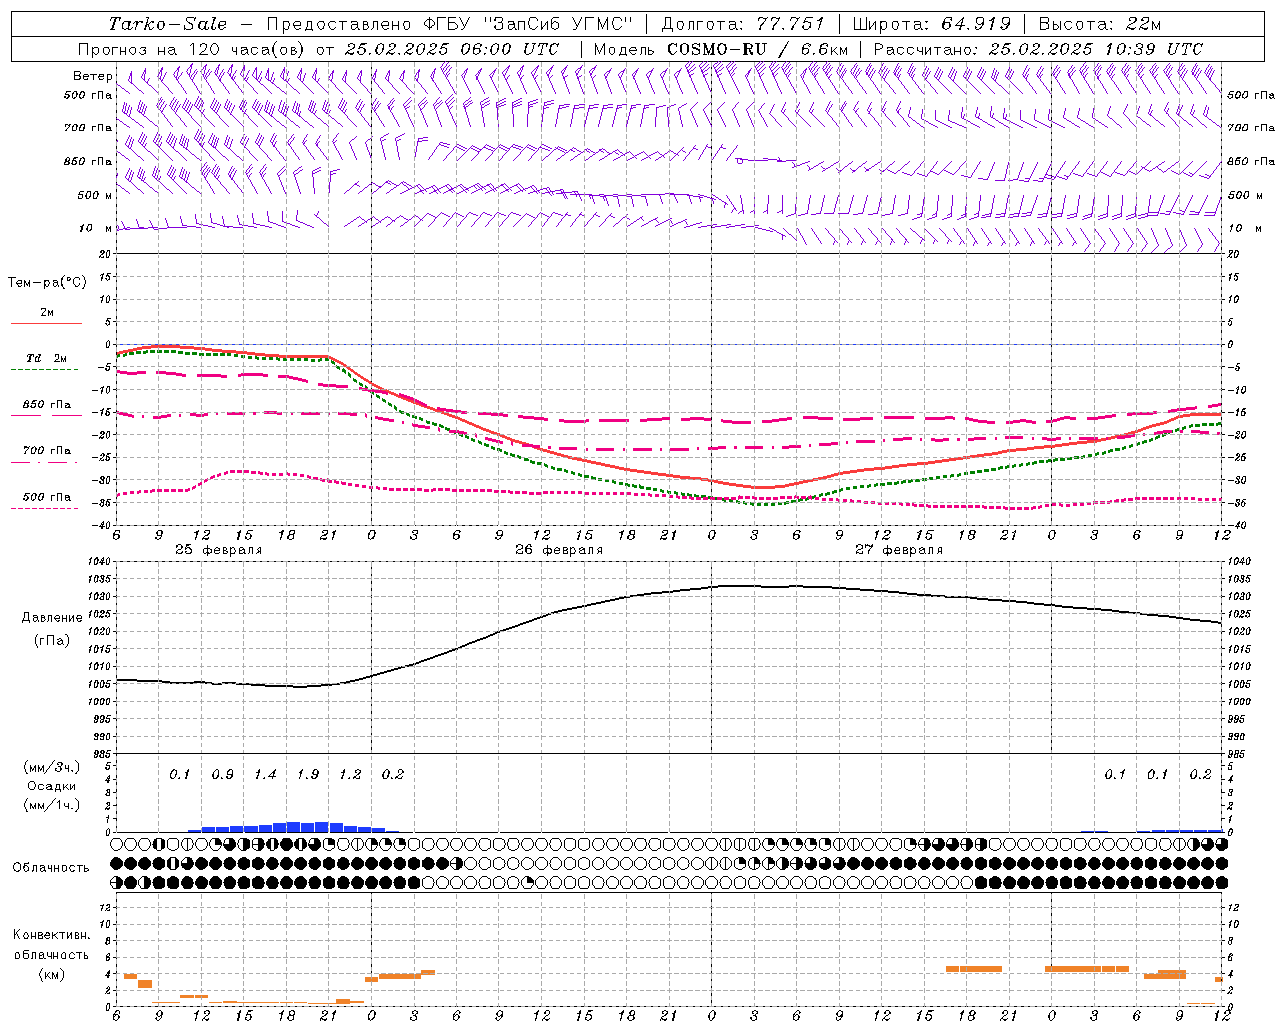This screenshot has height=1024, width=1280.
Task: Click the line sample under 700 гПа legend
Action: [45, 462]
